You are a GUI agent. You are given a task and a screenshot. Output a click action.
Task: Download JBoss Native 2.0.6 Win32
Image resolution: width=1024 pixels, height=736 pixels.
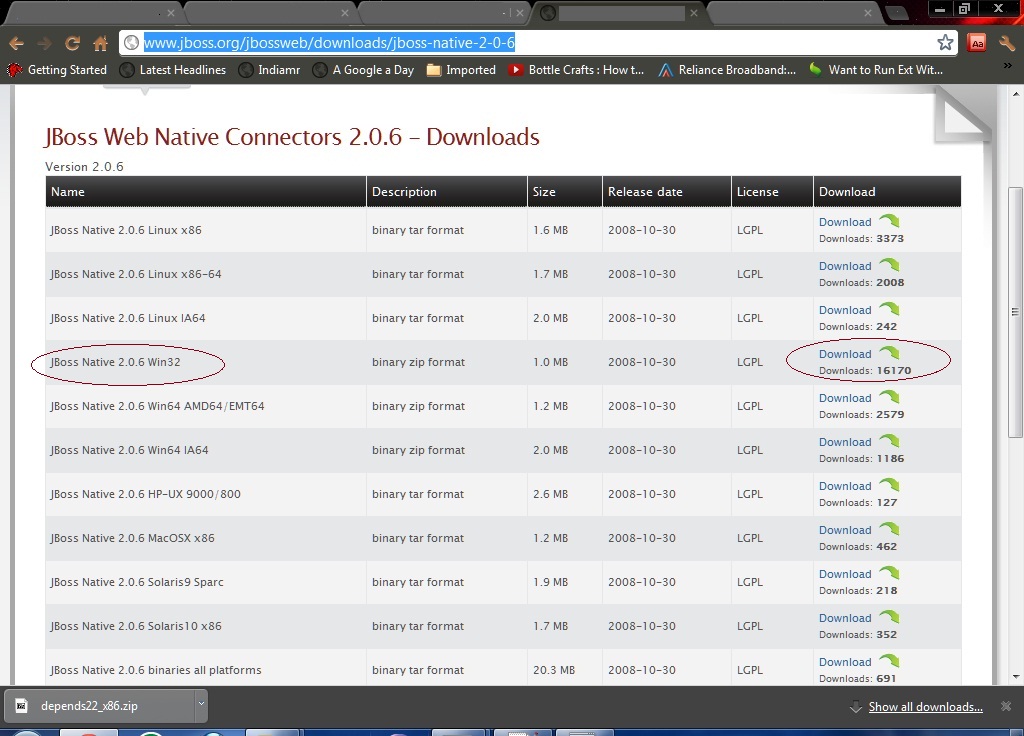(845, 354)
